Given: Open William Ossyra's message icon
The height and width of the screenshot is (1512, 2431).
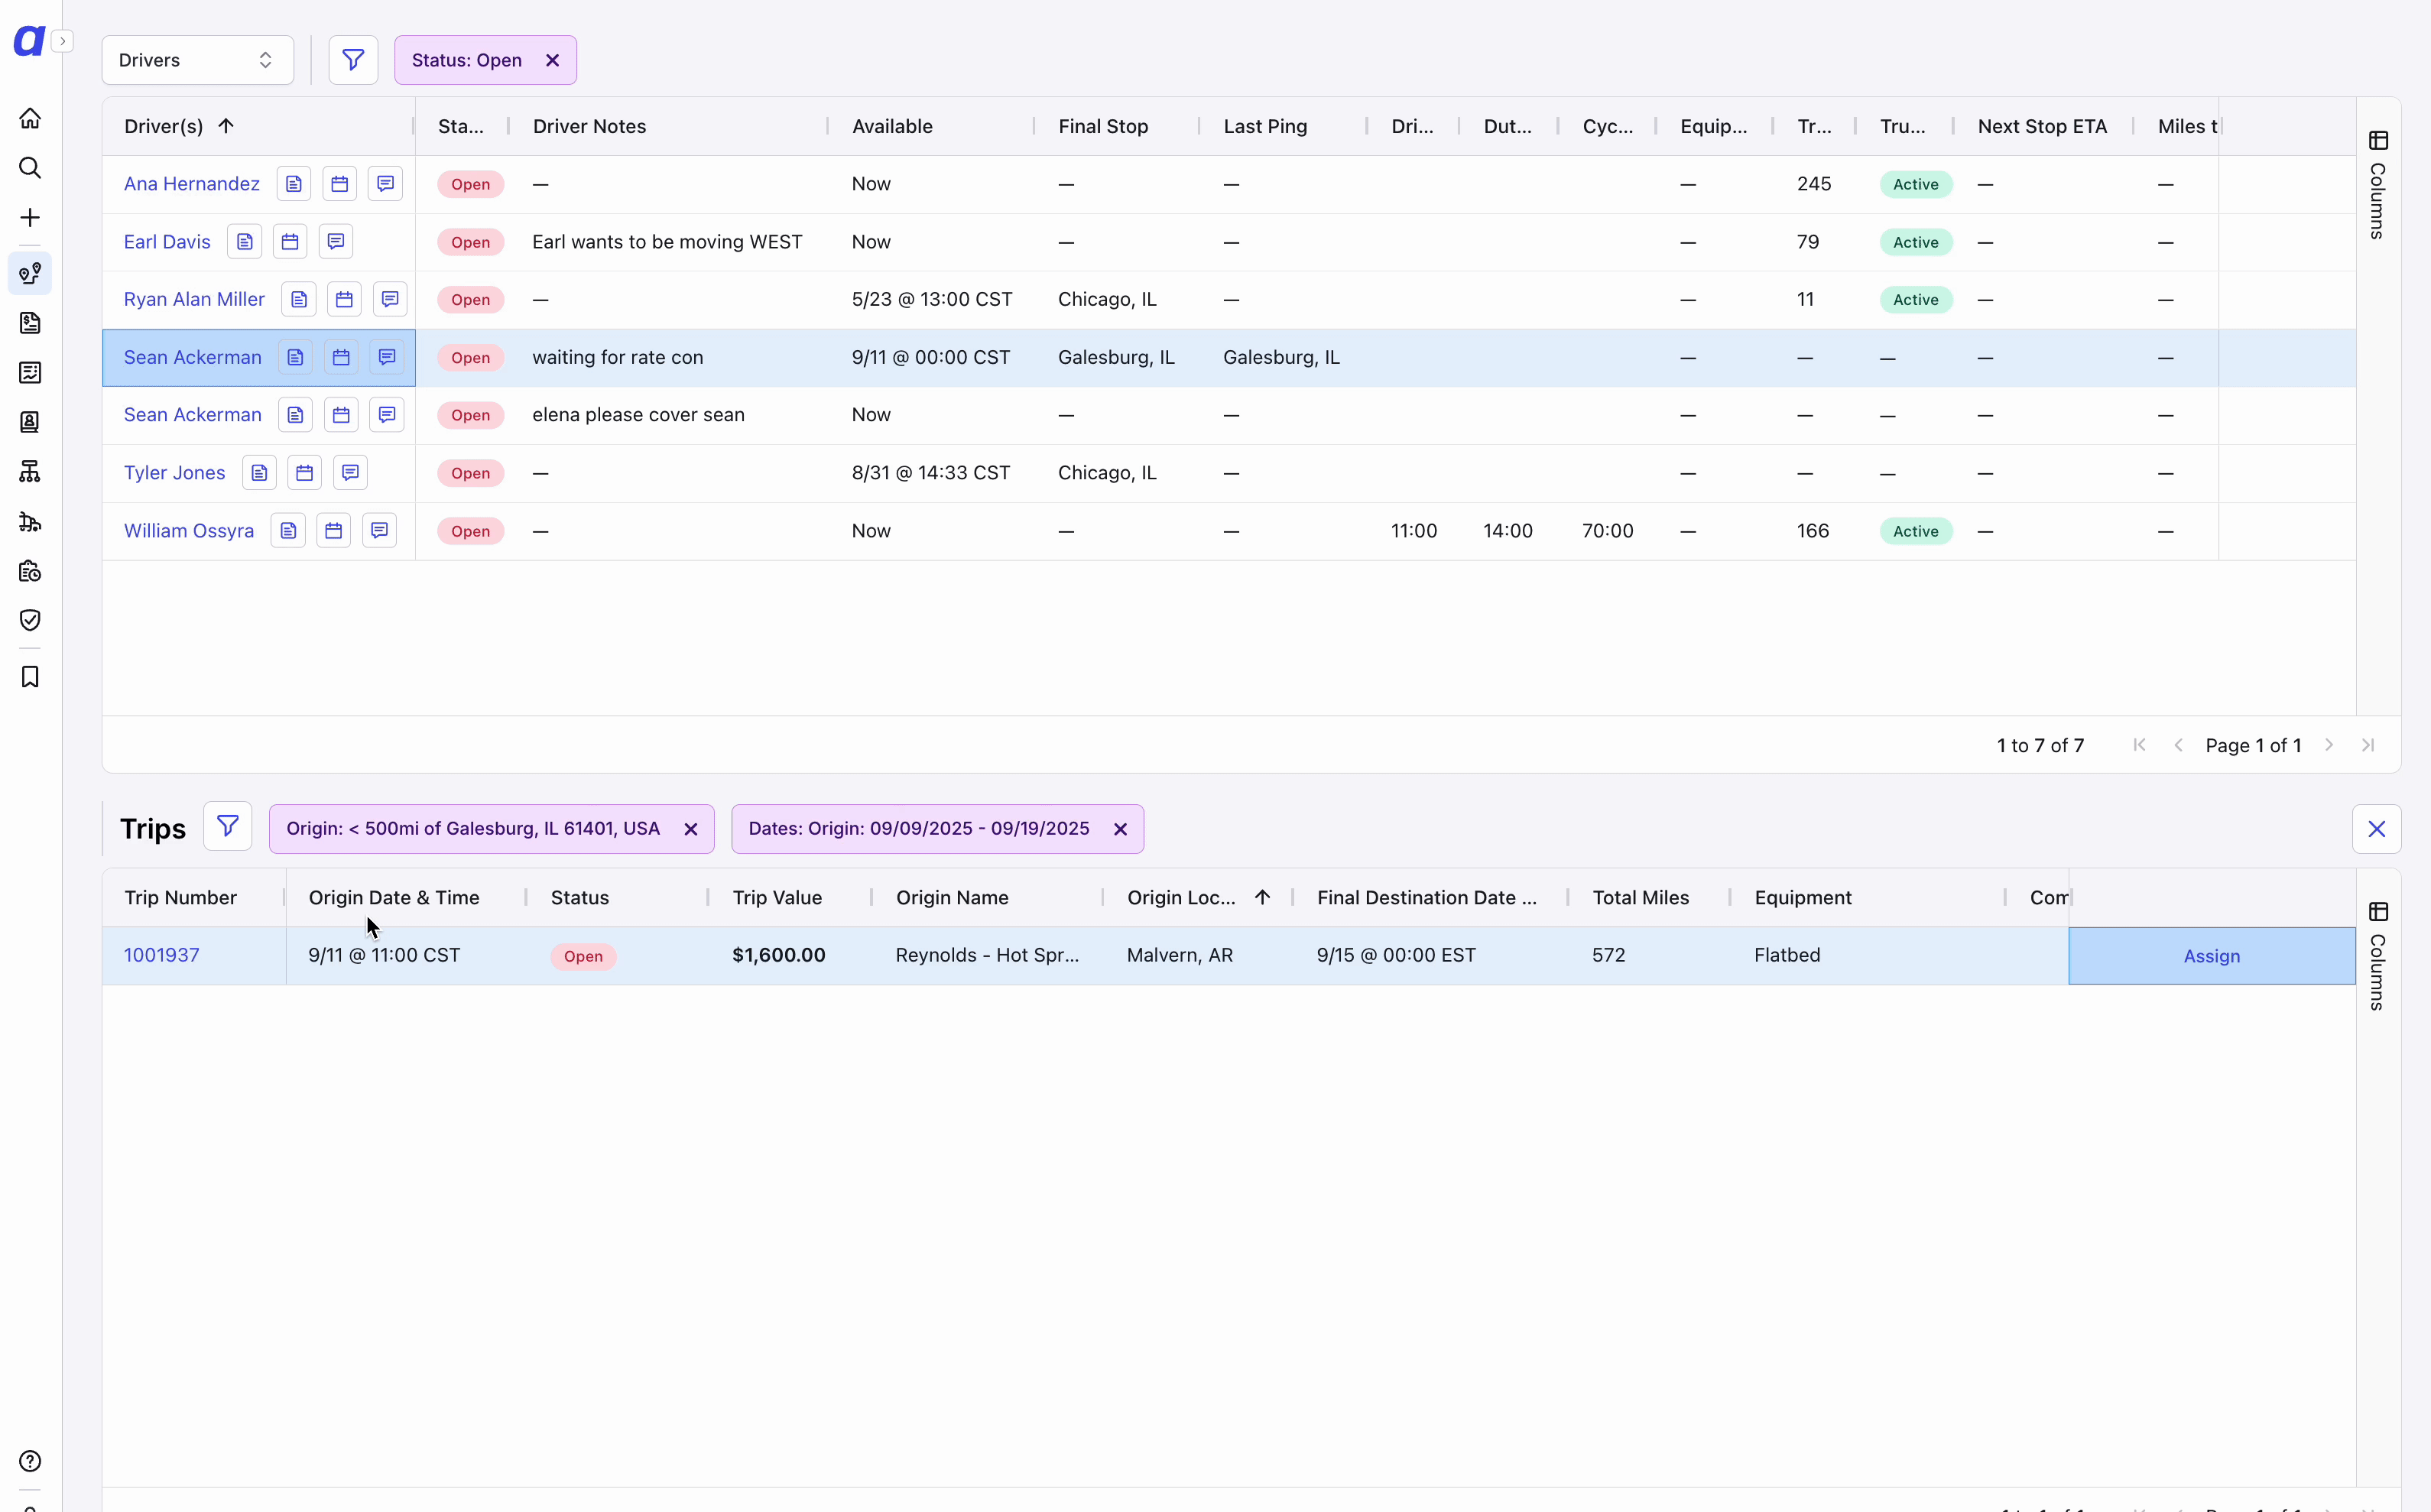Looking at the screenshot, I should click(379, 531).
